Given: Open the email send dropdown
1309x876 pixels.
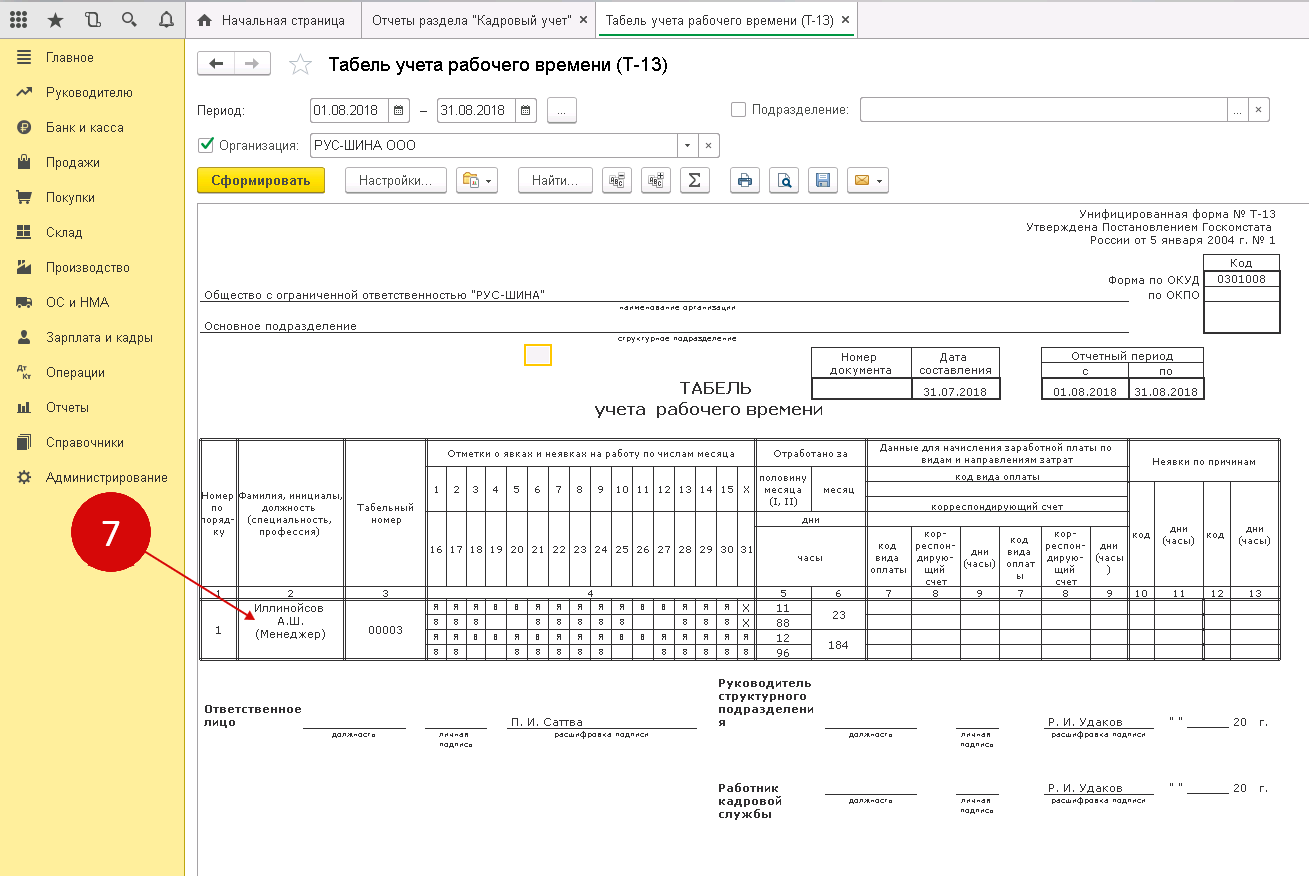Looking at the screenshot, I should 867,180.
